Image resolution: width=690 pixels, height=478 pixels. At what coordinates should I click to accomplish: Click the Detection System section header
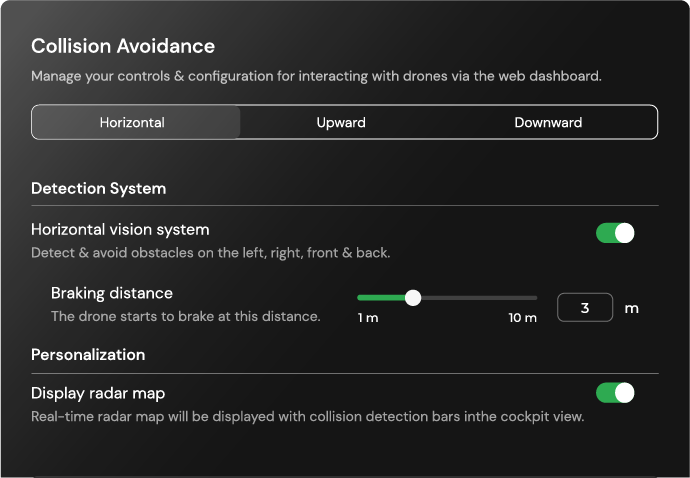(x=98, y=188)
